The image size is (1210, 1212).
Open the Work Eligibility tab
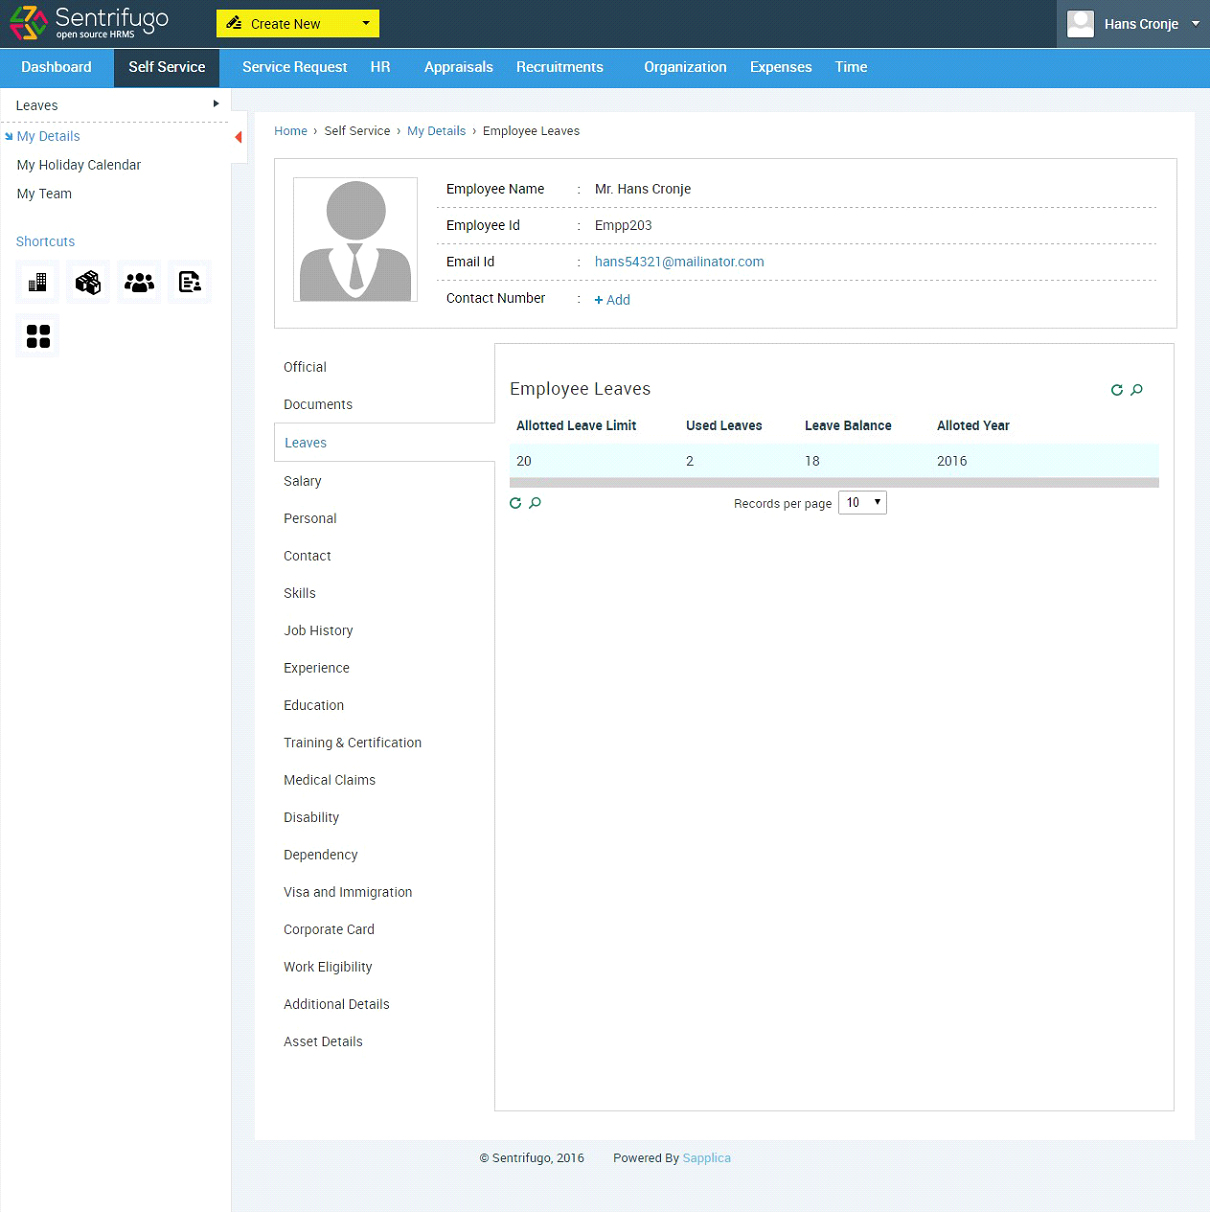(327, 967)
